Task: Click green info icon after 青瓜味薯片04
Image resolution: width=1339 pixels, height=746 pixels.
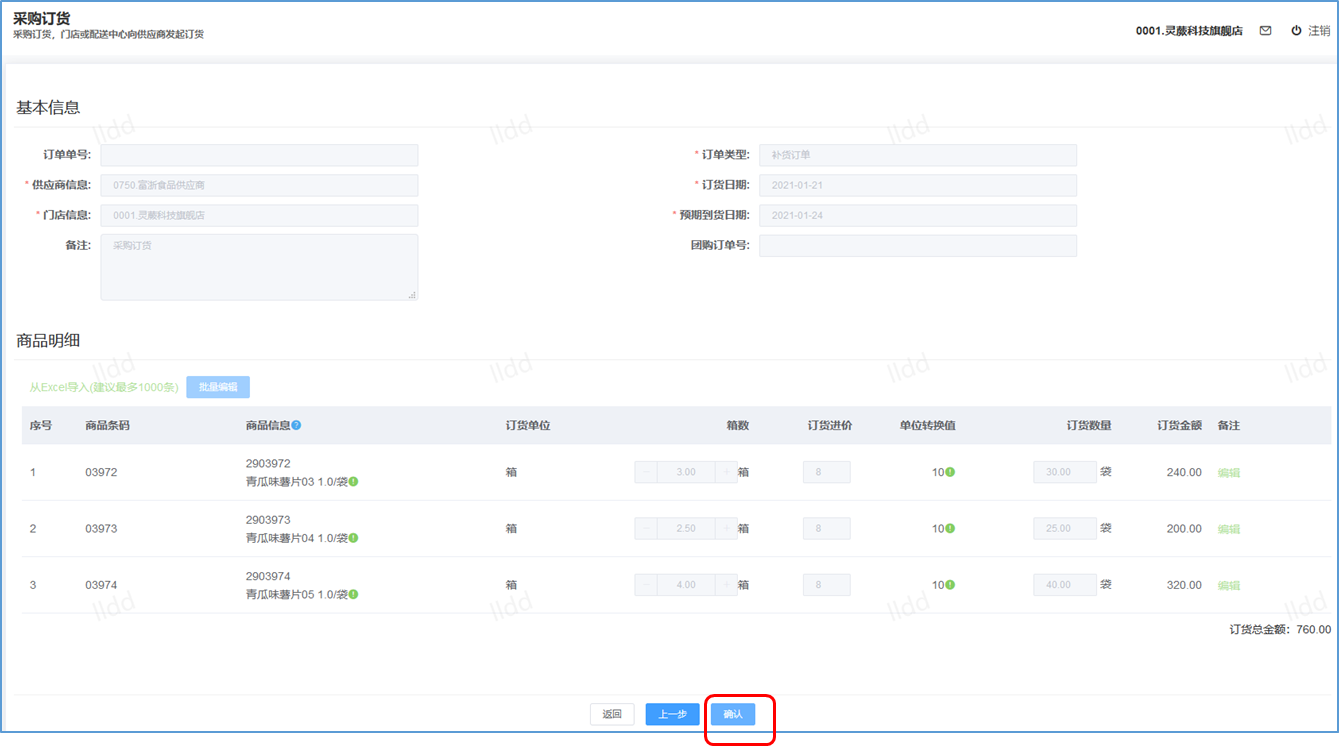Action: click(353, 538)
